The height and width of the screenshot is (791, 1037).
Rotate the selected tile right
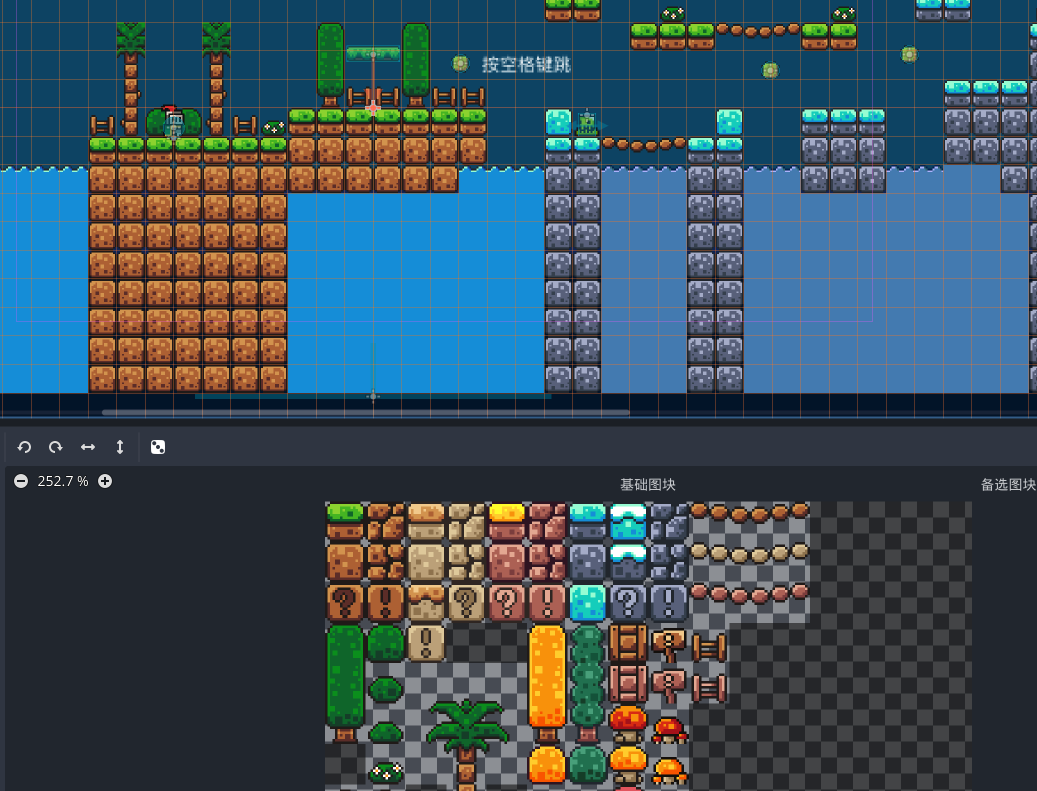[x=56, y=447]
